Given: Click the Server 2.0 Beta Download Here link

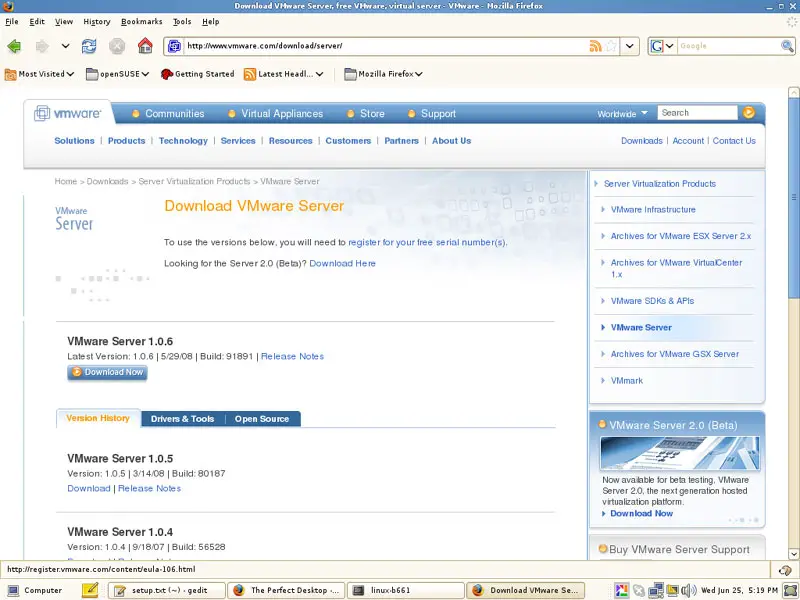Looking at the screenshot, I should tap(342, 264).
